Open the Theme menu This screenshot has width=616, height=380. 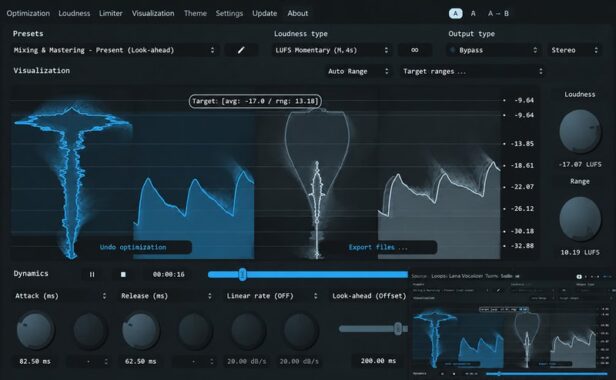click(x=195, y=13)
